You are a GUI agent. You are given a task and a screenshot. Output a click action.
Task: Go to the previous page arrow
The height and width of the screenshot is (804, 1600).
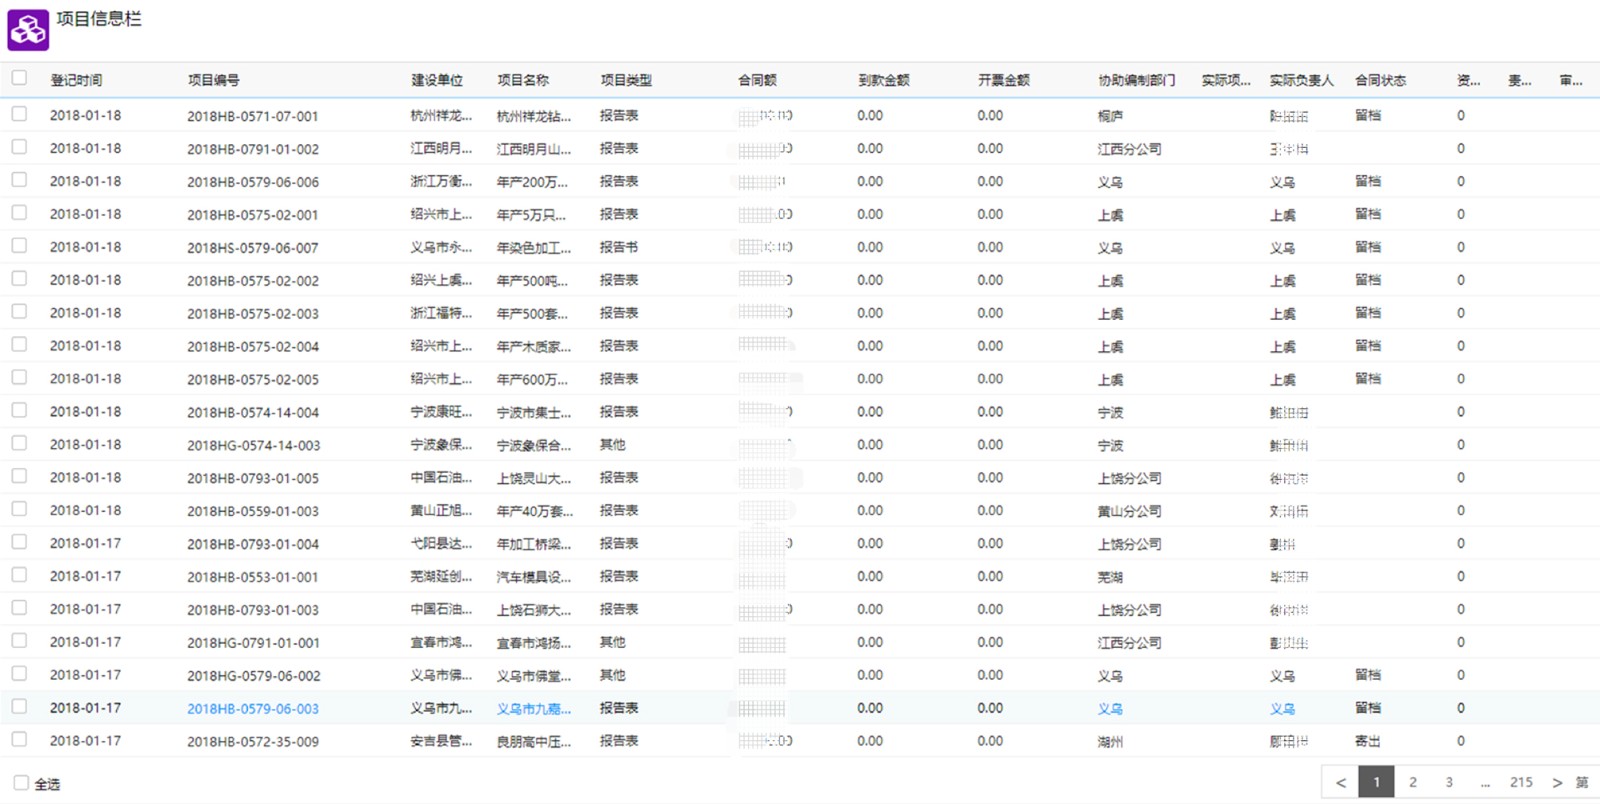point(1341,782)
